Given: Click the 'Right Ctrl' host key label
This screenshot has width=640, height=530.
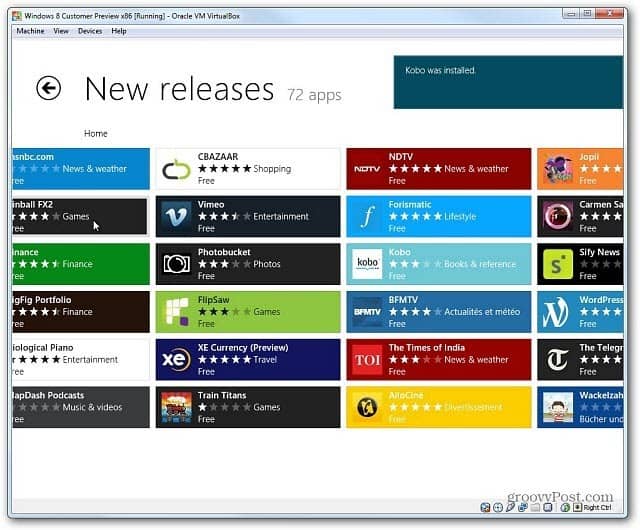Looking at the screenshot, I should pyautogui.click(x=598, y=508).
